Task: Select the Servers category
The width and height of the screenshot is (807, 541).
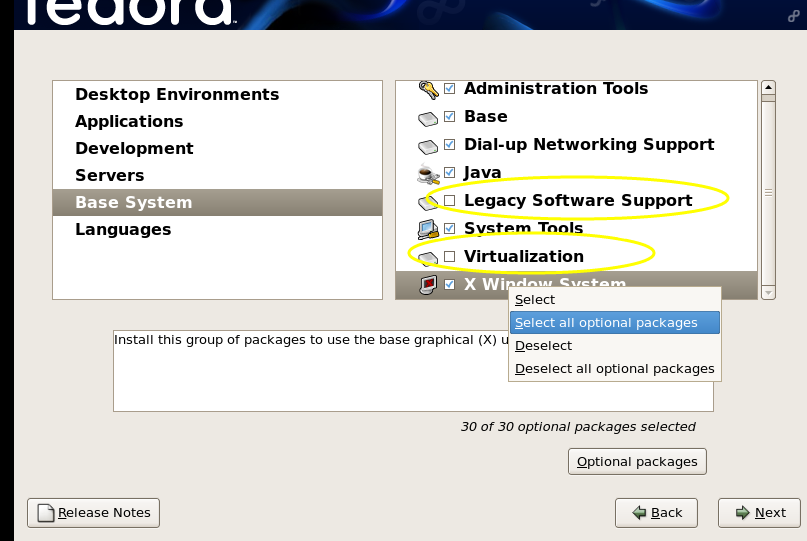Action: 217,176
